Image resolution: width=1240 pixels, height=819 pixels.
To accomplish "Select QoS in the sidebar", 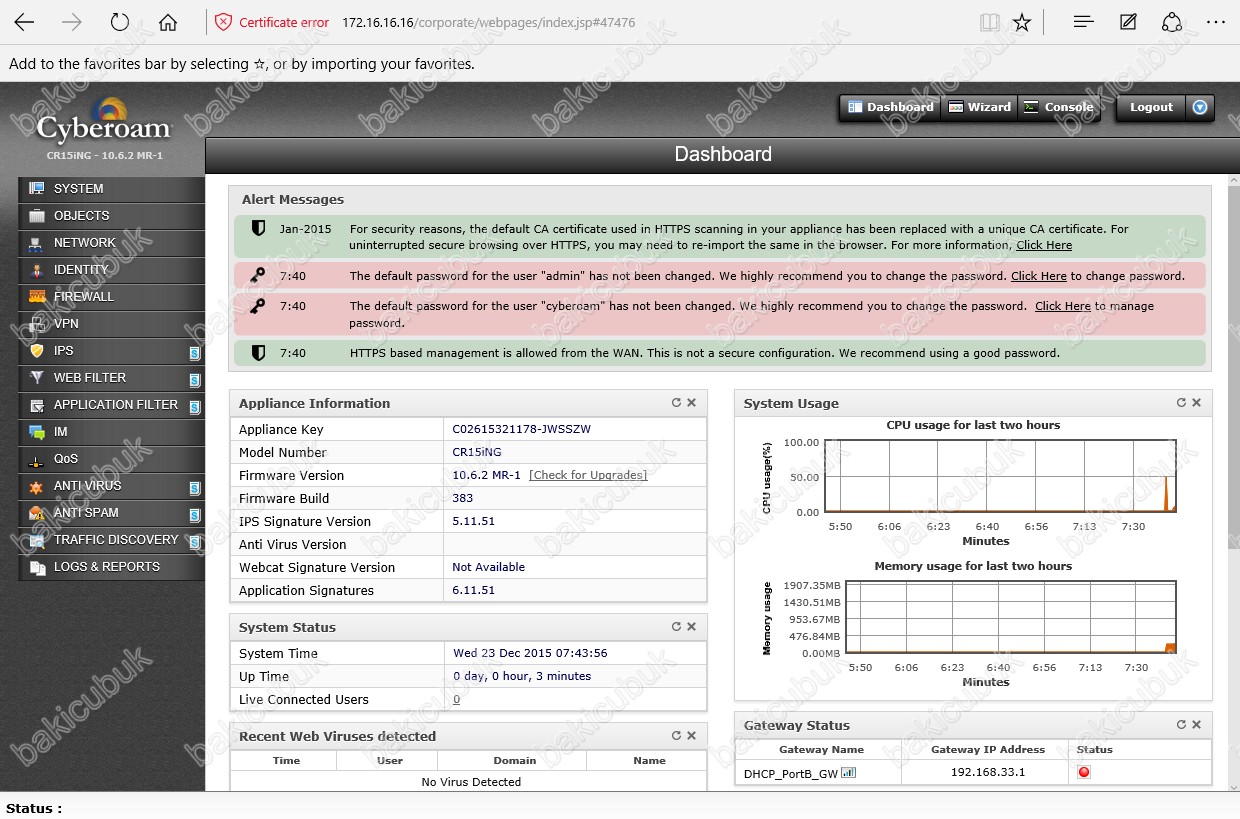I will 111,458.
